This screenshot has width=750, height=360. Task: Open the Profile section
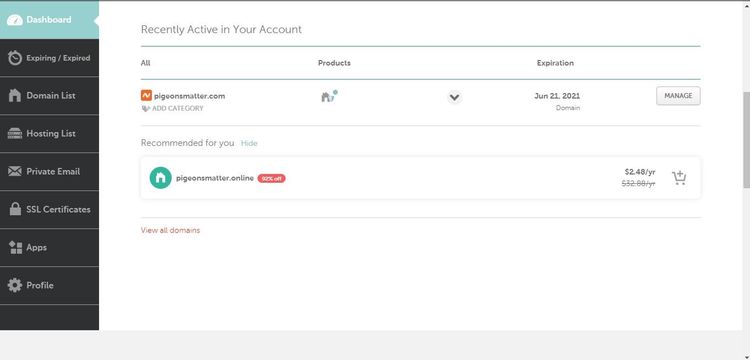click(x=49, y=285)
